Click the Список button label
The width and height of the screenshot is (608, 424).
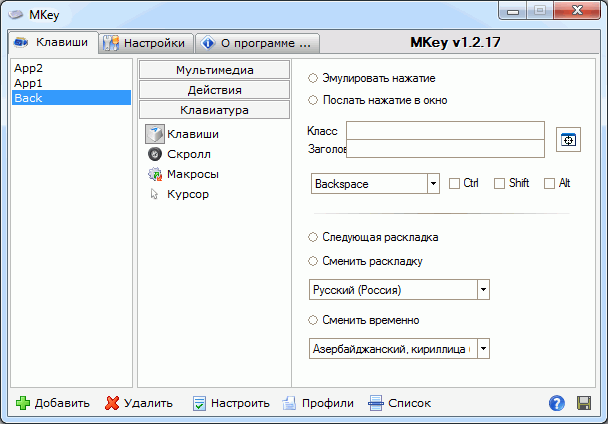(409, 403)
